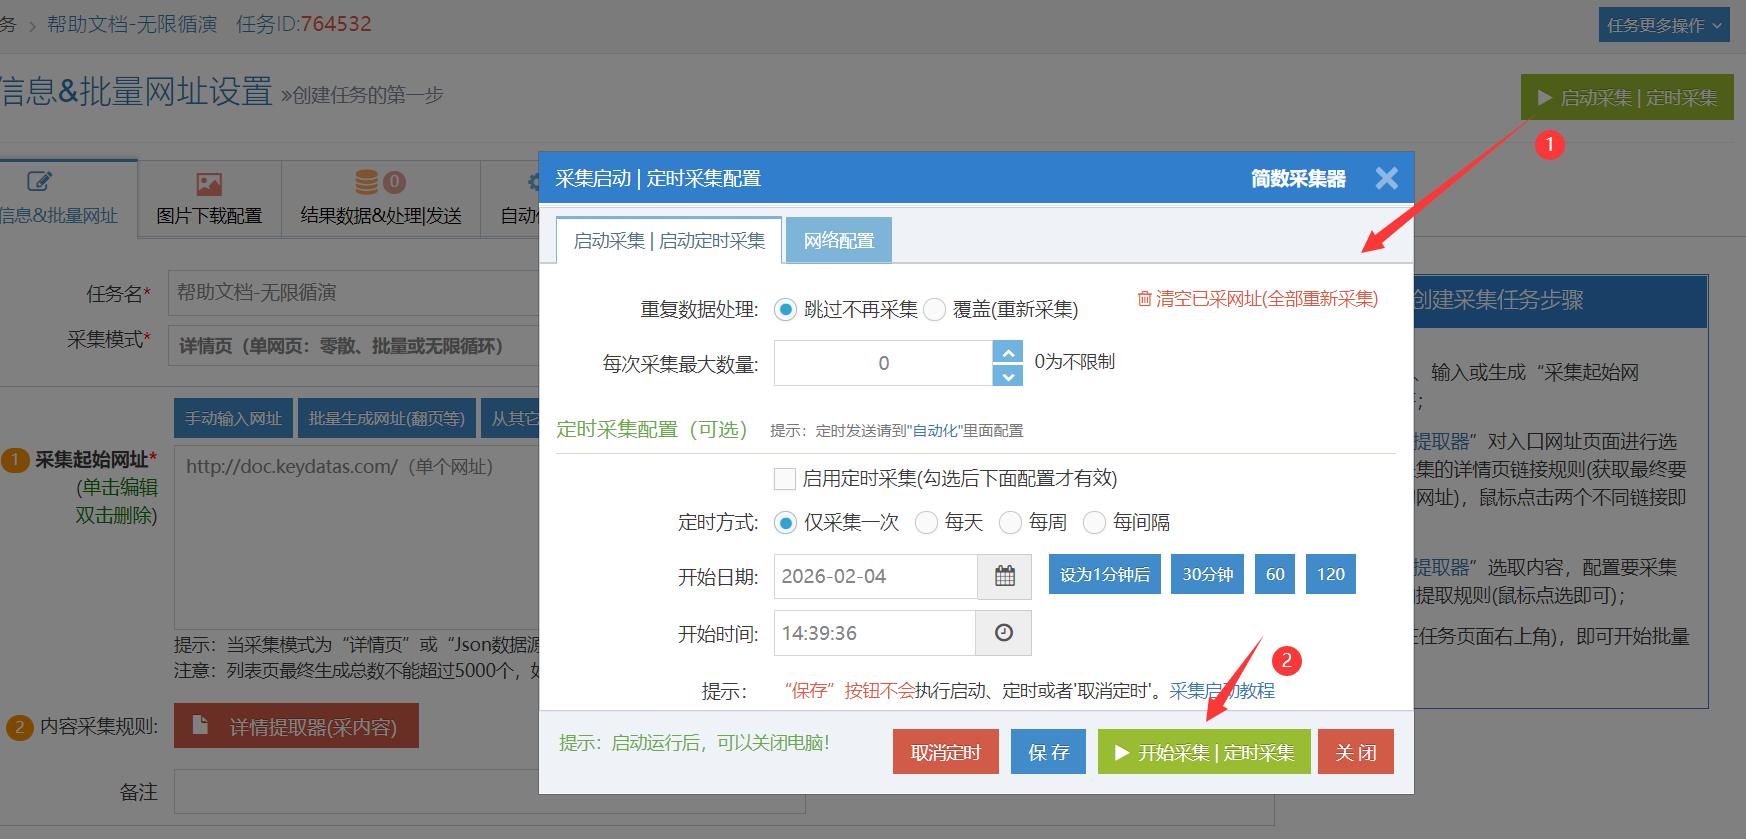The image size is (1746, 839).
Task: Click the 备注 input field
Action: tap(490, 792)
